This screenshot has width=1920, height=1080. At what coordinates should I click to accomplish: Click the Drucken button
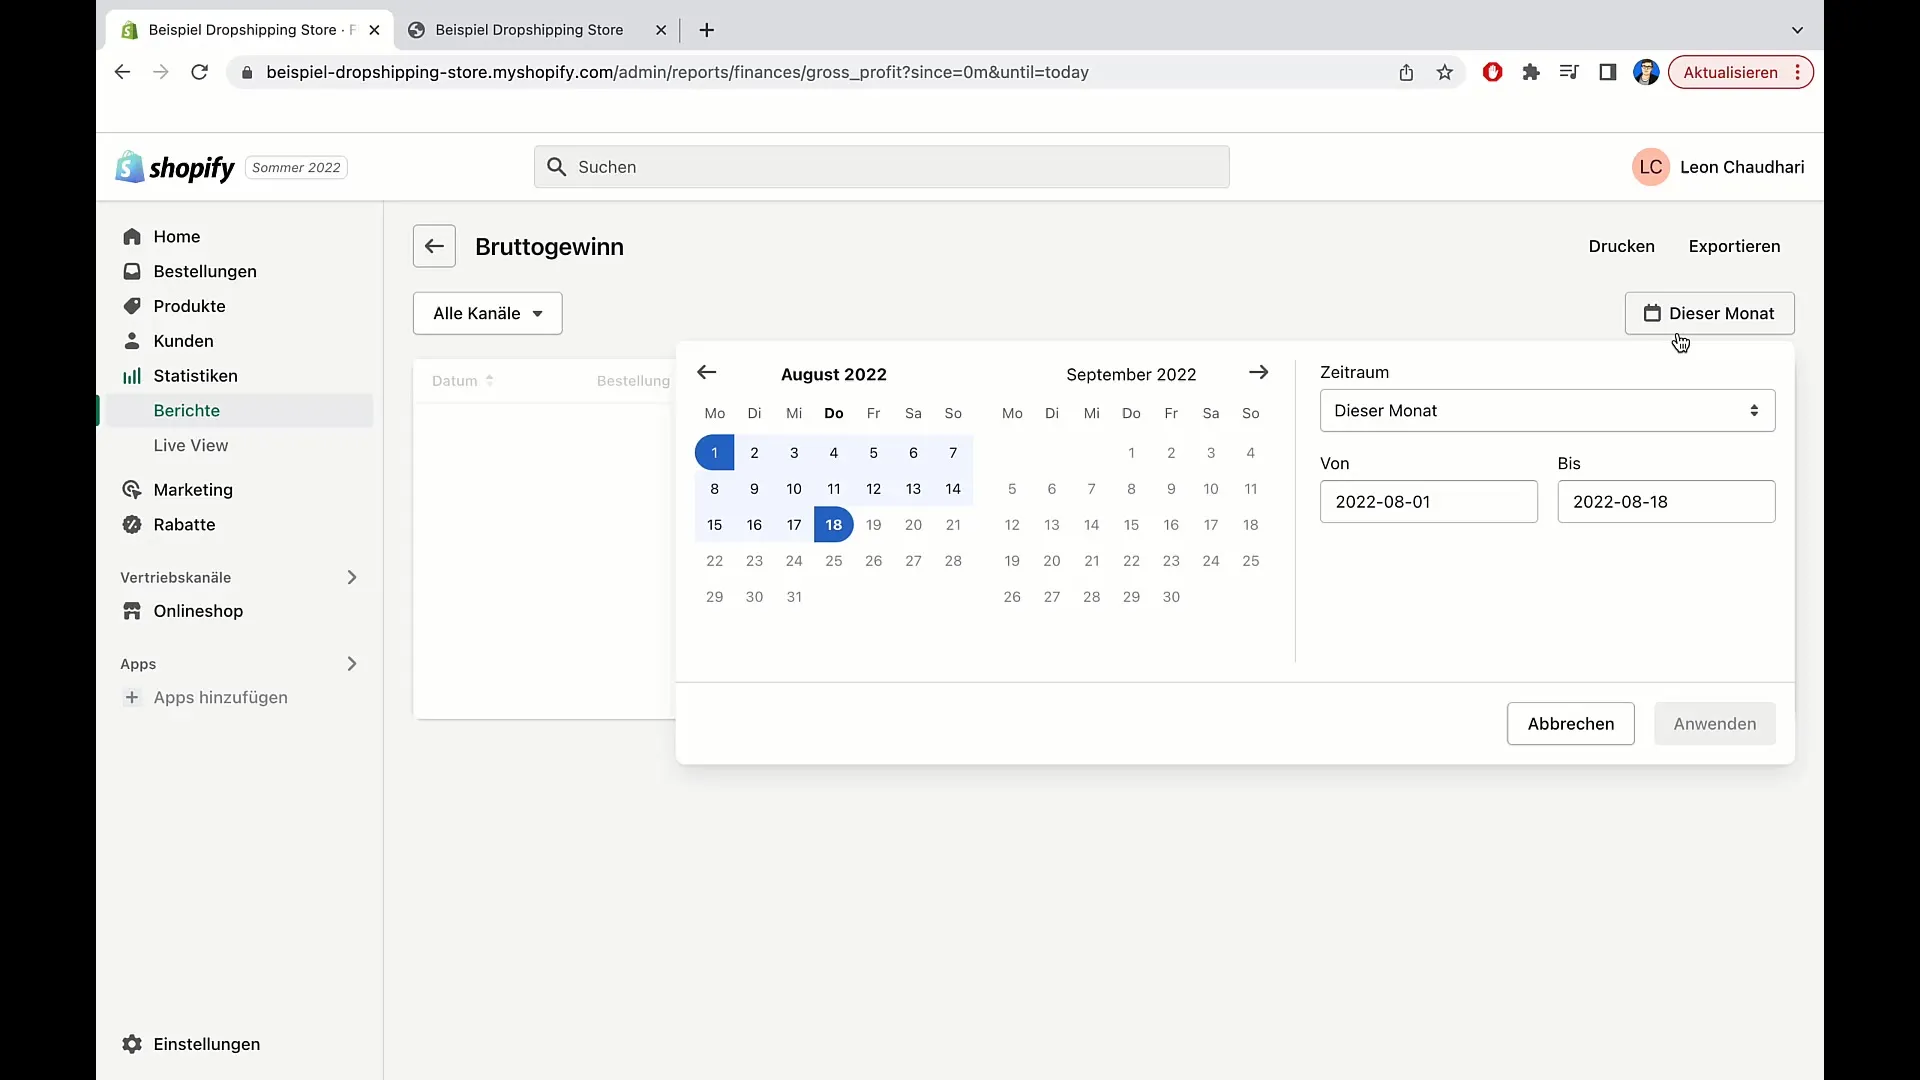pyautogui.click(x=1621, y=246)
